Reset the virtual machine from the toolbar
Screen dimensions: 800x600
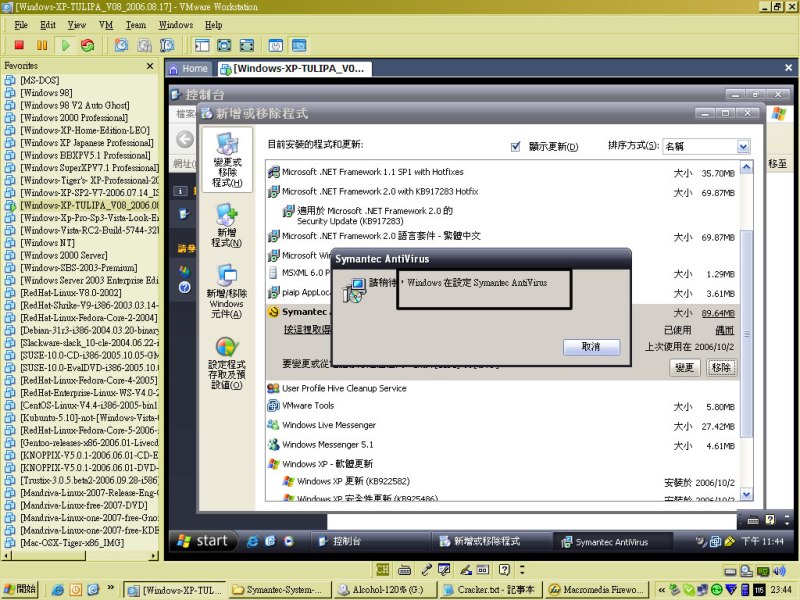[88, 45]
